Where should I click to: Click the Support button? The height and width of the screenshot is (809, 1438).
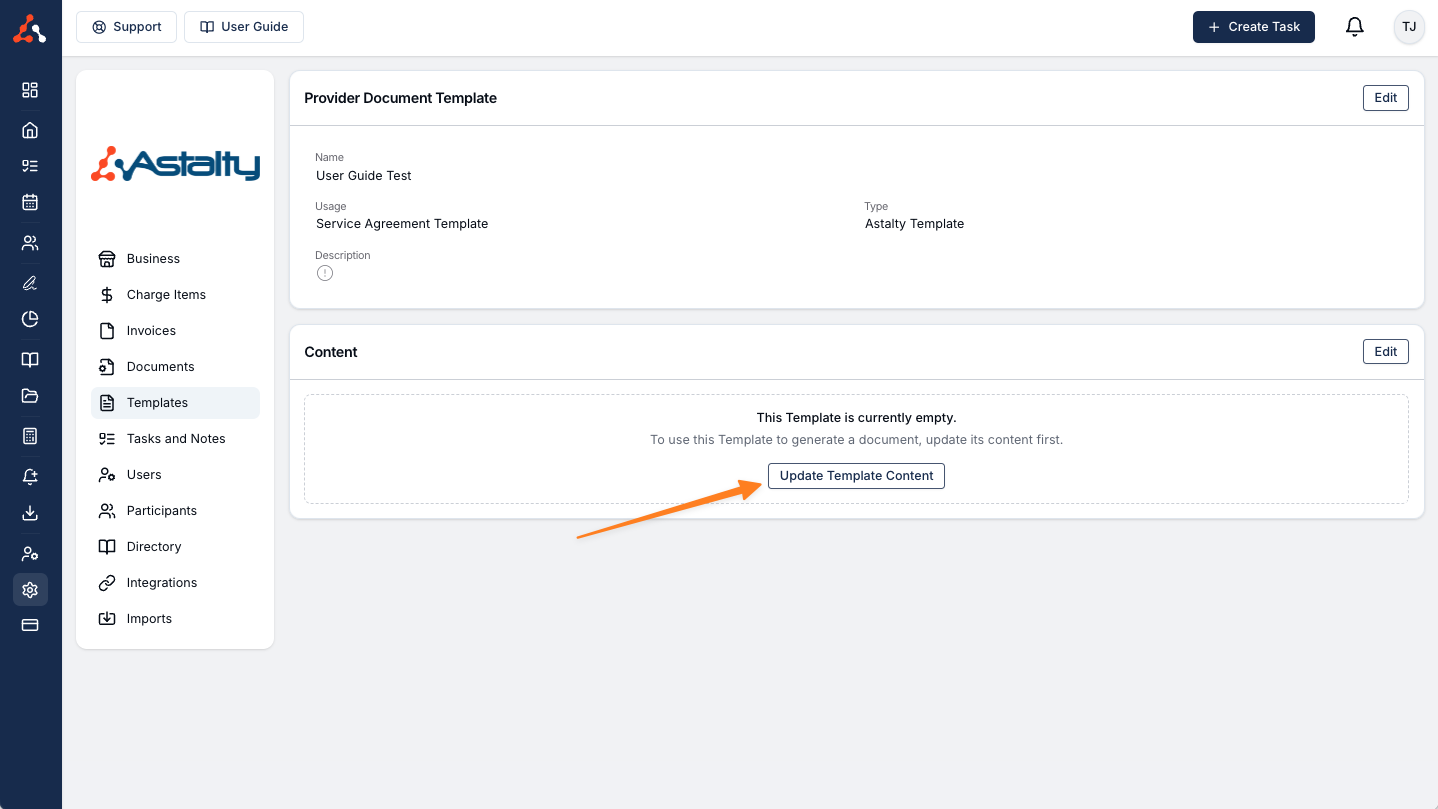pyautogui.click(x=126, y=27)
